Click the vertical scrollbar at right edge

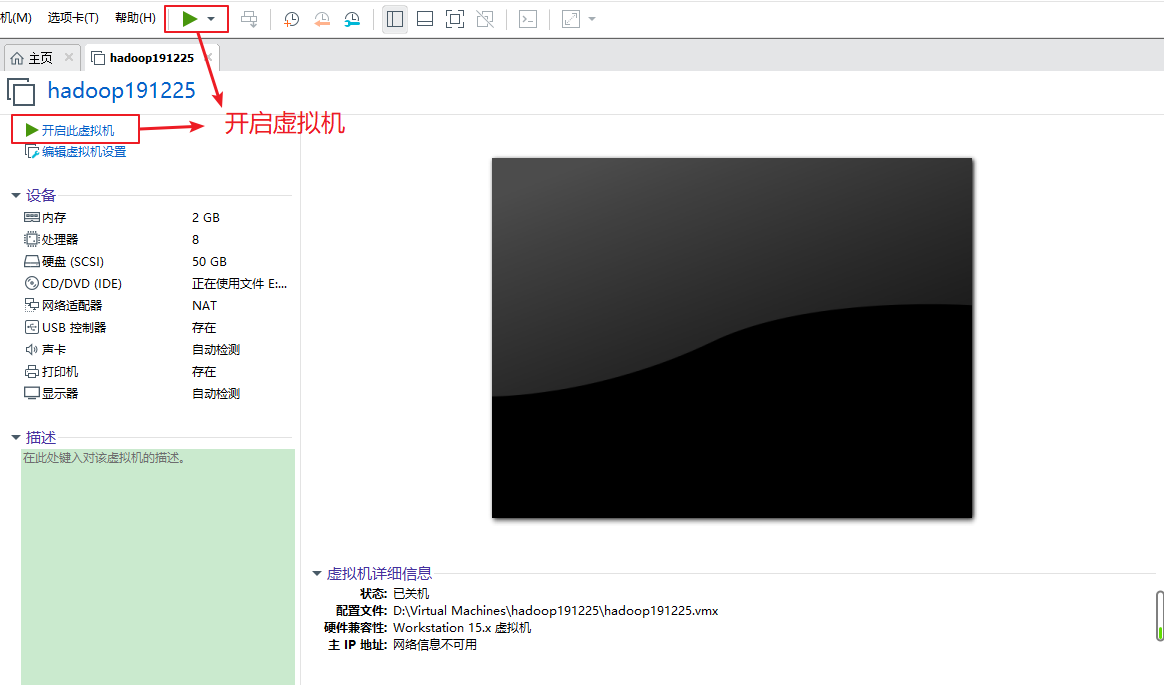(1160, 616)
